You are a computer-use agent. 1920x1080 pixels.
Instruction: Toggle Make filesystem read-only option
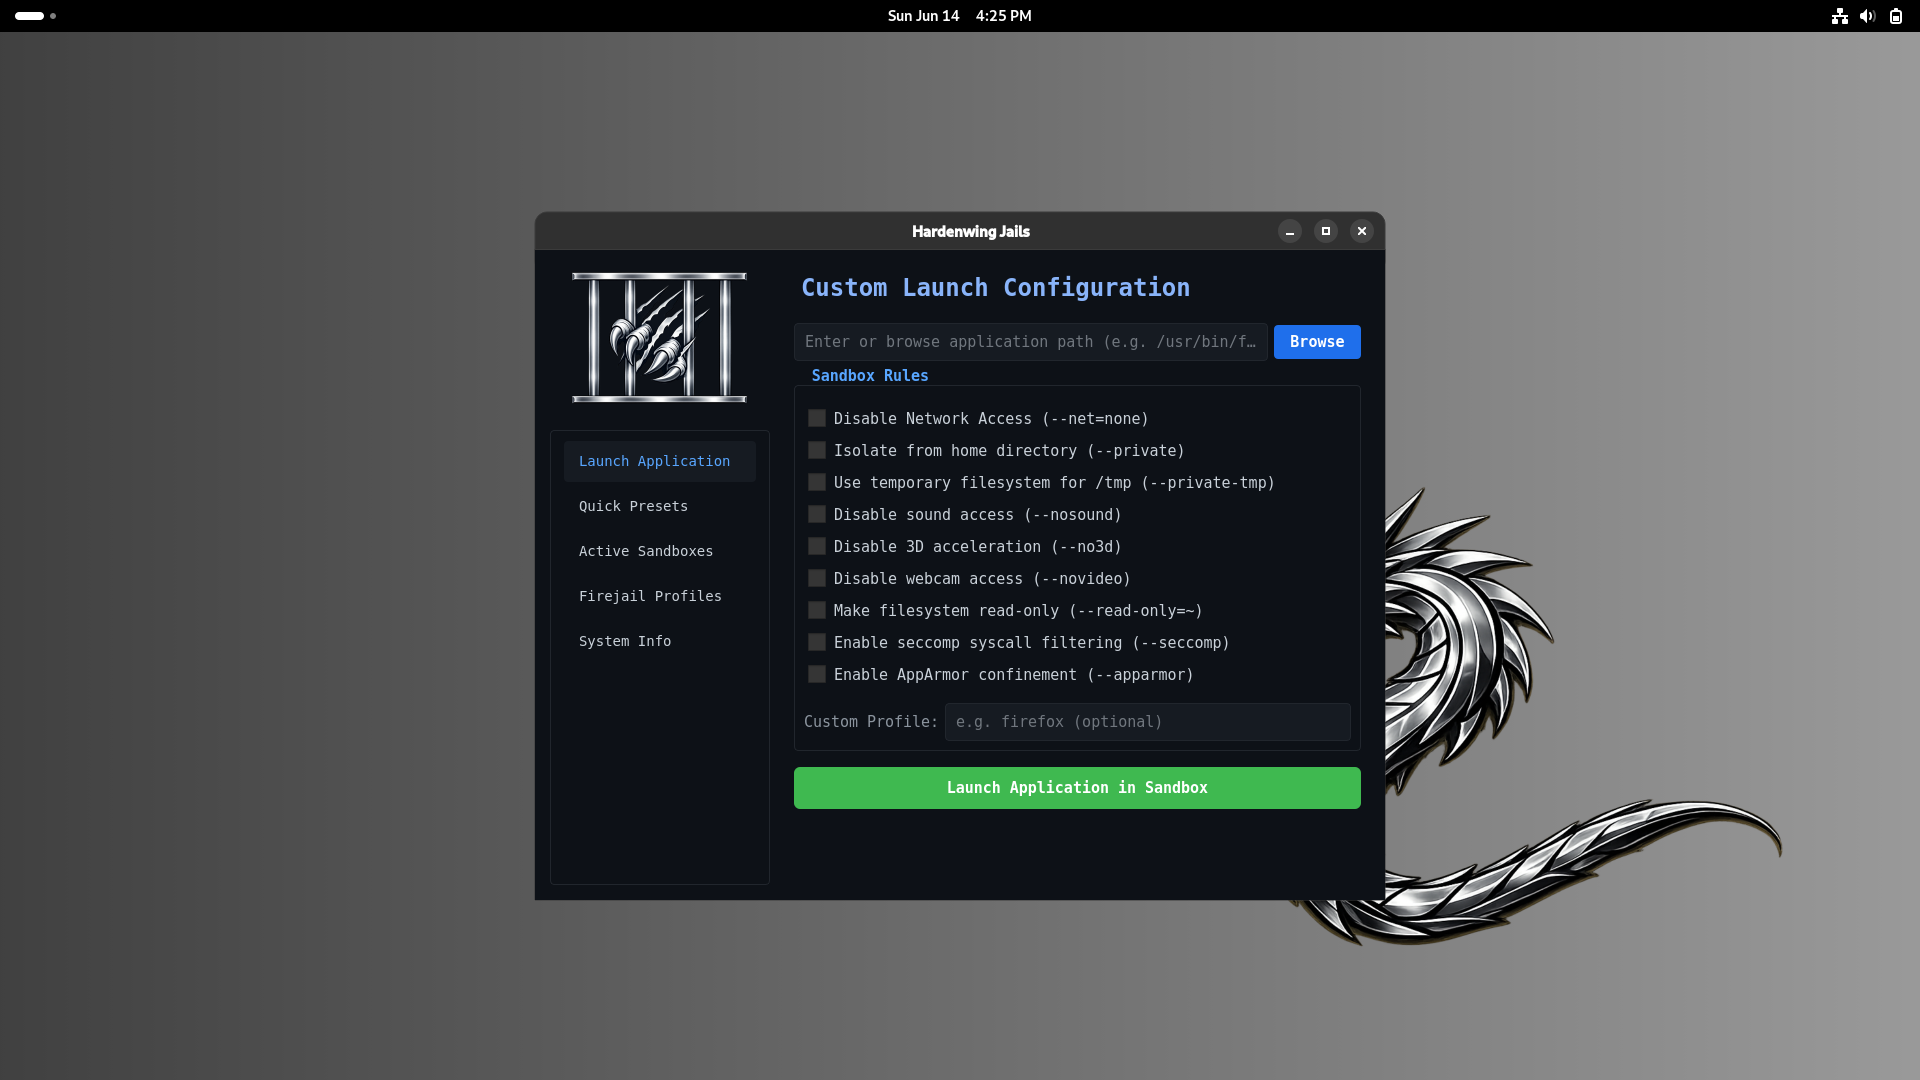(x=817, y=610)
